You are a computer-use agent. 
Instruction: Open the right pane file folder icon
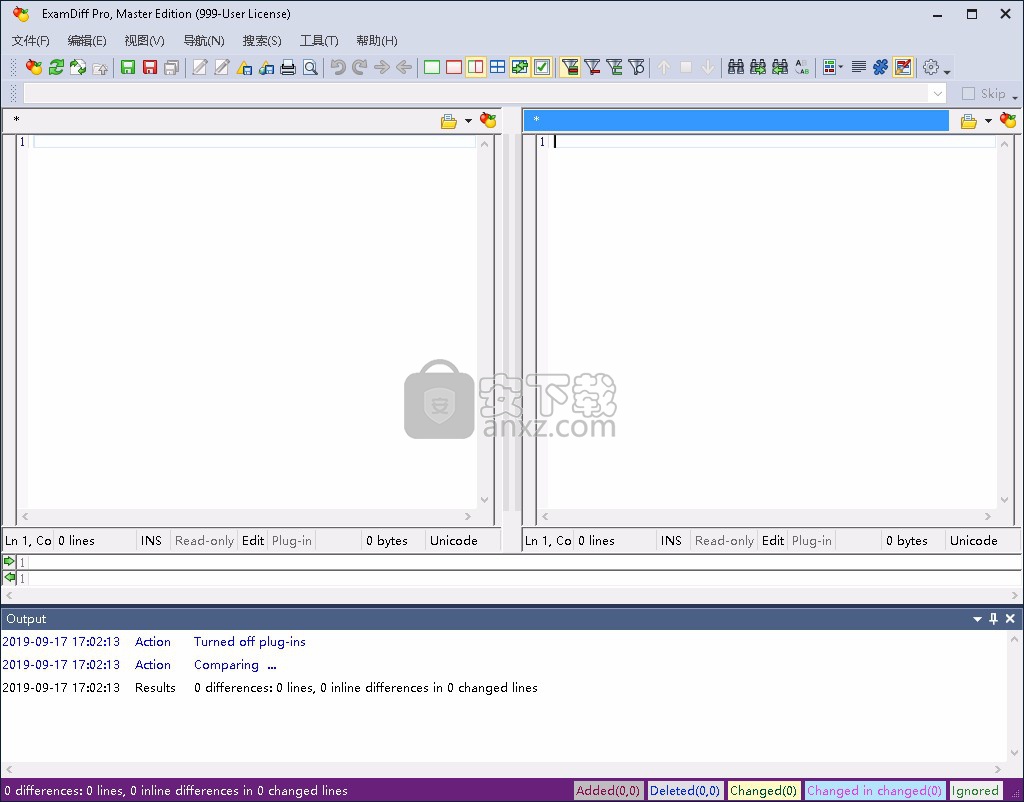pyautogui.click(x=968, y=121)
